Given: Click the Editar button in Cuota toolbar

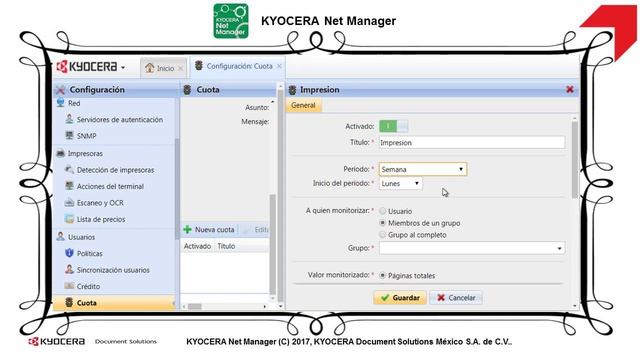Looking at the screenshot, I should pos(256,229).
